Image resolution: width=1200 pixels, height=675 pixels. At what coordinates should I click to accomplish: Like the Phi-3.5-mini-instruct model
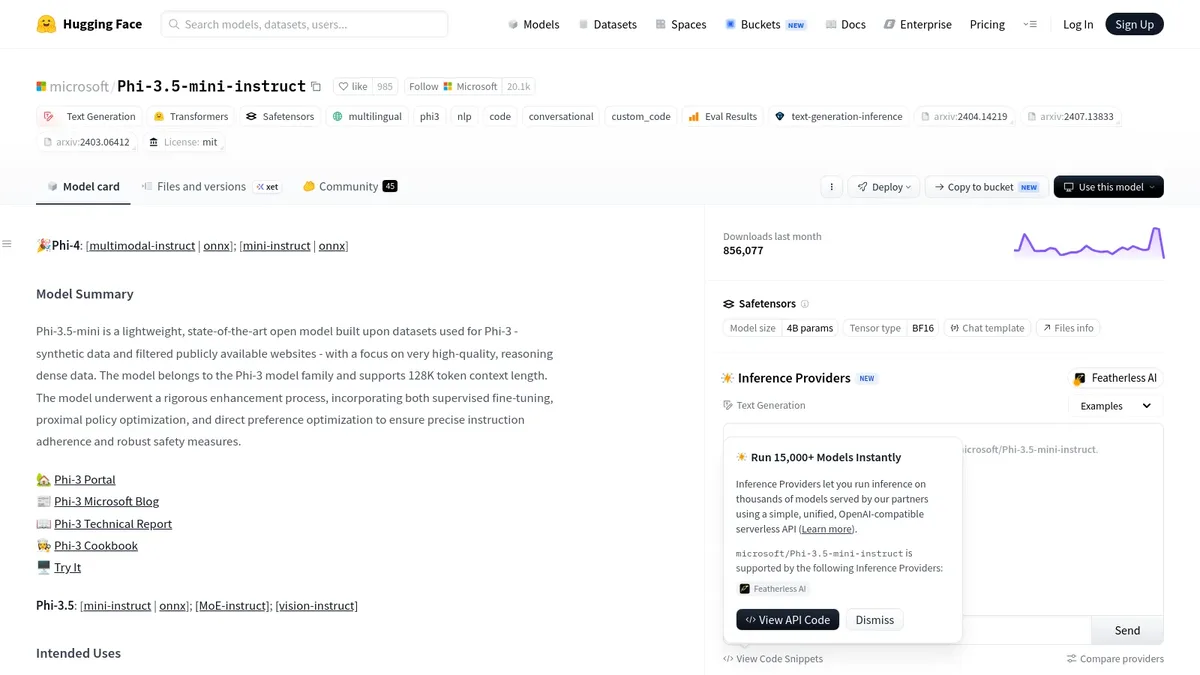(353, 87)
